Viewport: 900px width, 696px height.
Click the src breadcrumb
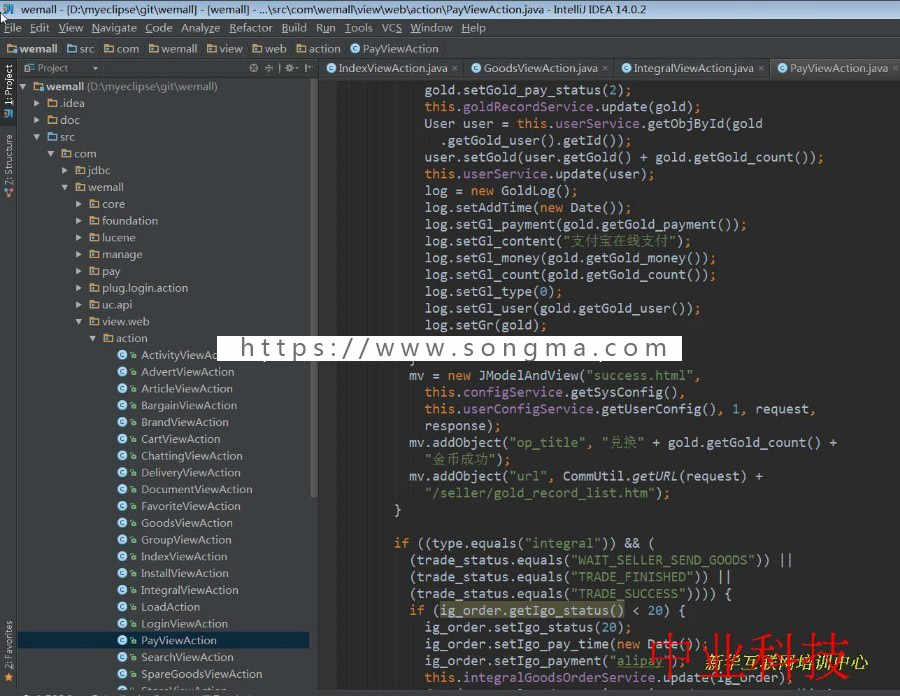pyautogui.click(x=81, y=49)
